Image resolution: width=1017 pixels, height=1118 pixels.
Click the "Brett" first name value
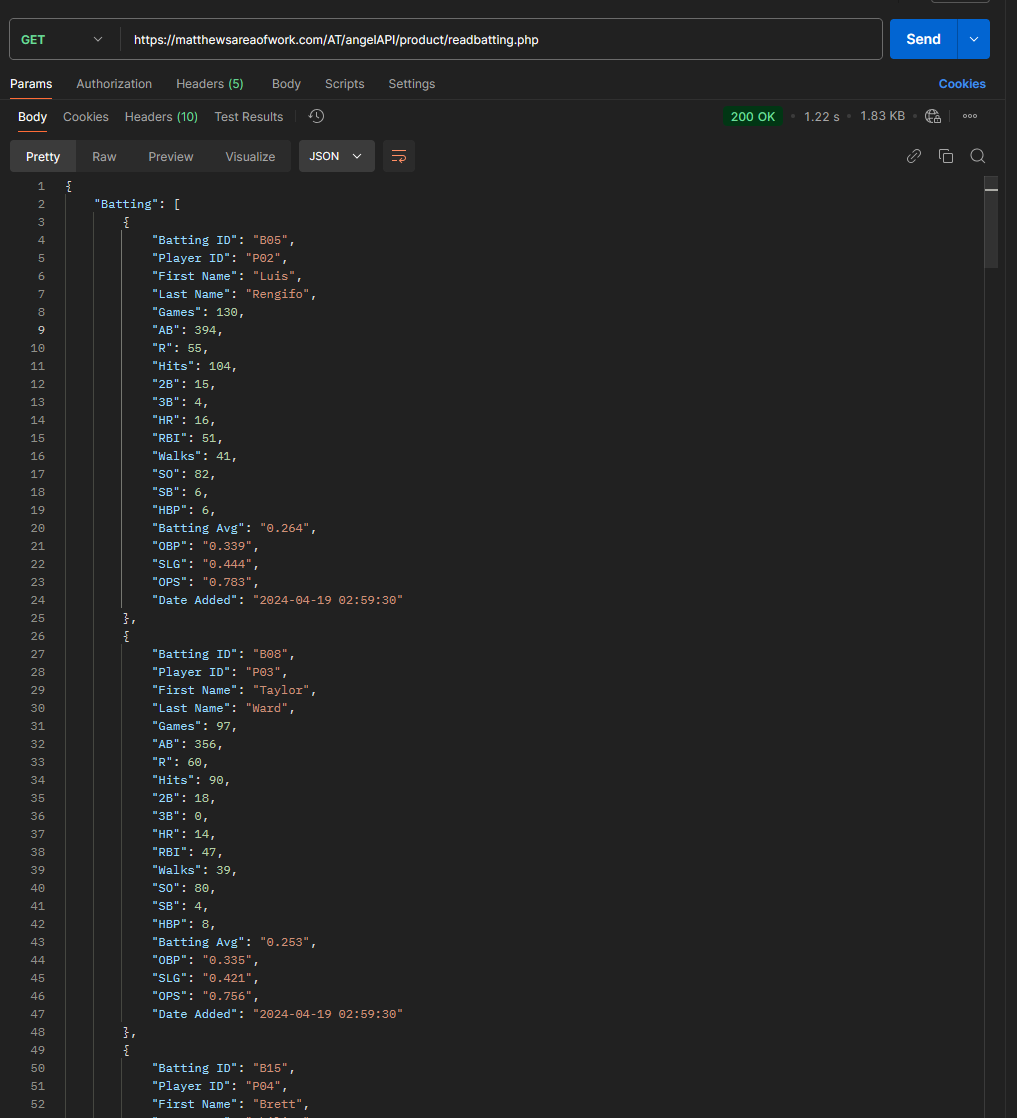point(277,1104)
